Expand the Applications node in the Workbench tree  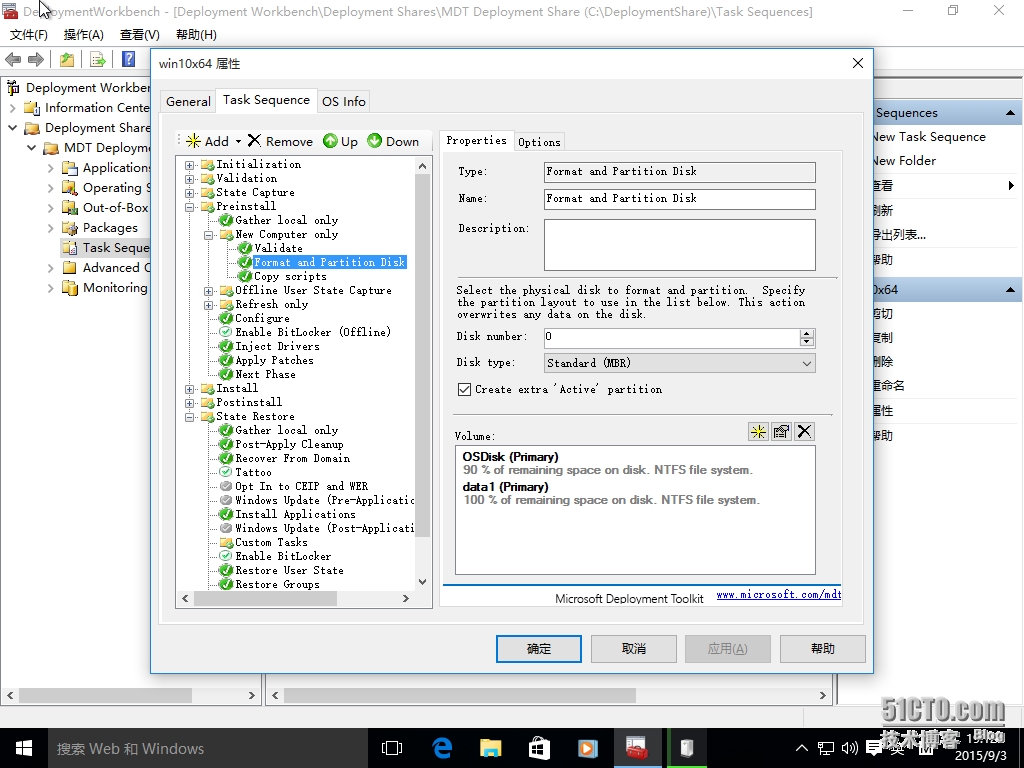(50, 168)
